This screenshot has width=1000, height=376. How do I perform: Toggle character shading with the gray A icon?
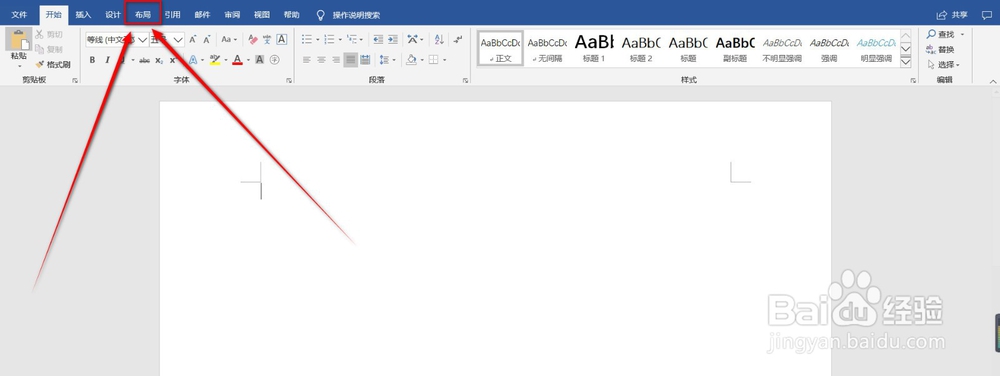(260, 60)
